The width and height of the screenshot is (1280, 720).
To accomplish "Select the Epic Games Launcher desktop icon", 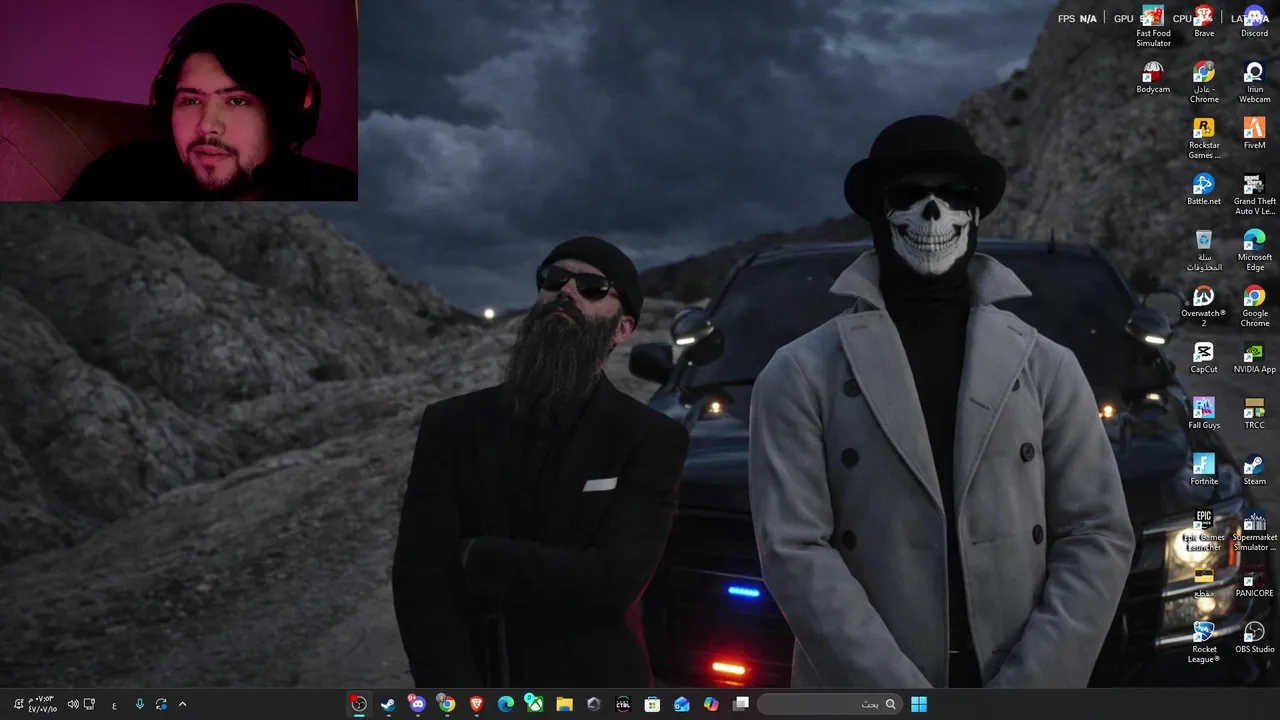I will coord(1204,531).
